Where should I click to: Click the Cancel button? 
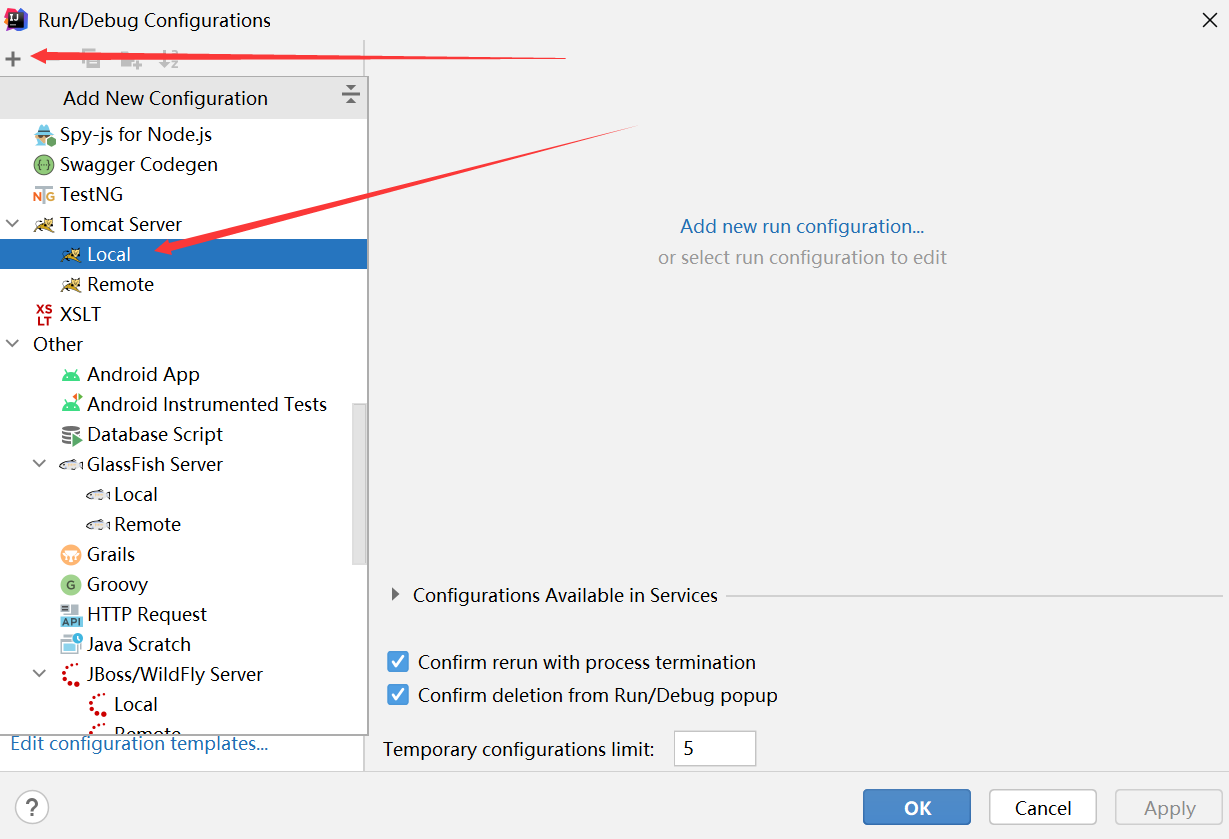(1043, 807)
